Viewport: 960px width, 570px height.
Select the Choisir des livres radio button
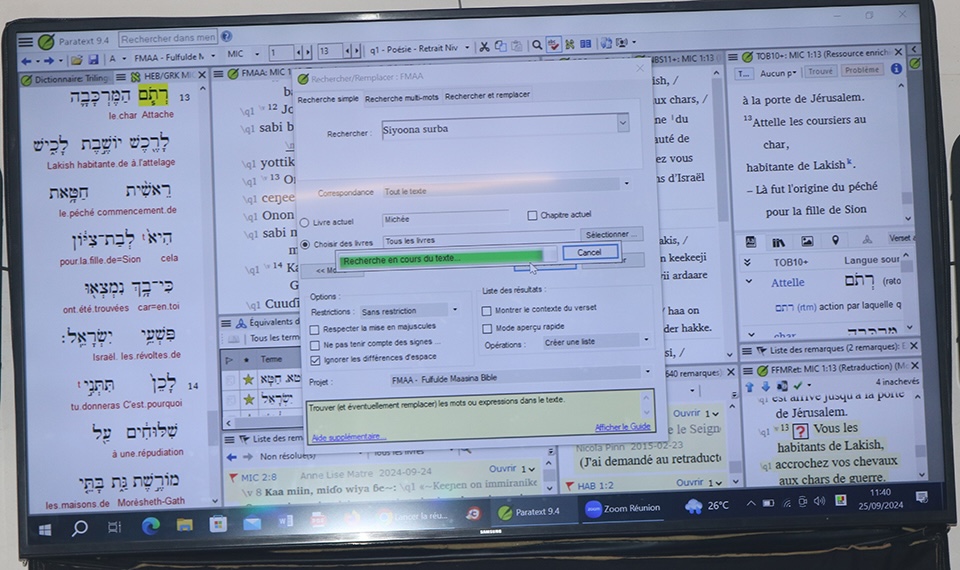305,244
